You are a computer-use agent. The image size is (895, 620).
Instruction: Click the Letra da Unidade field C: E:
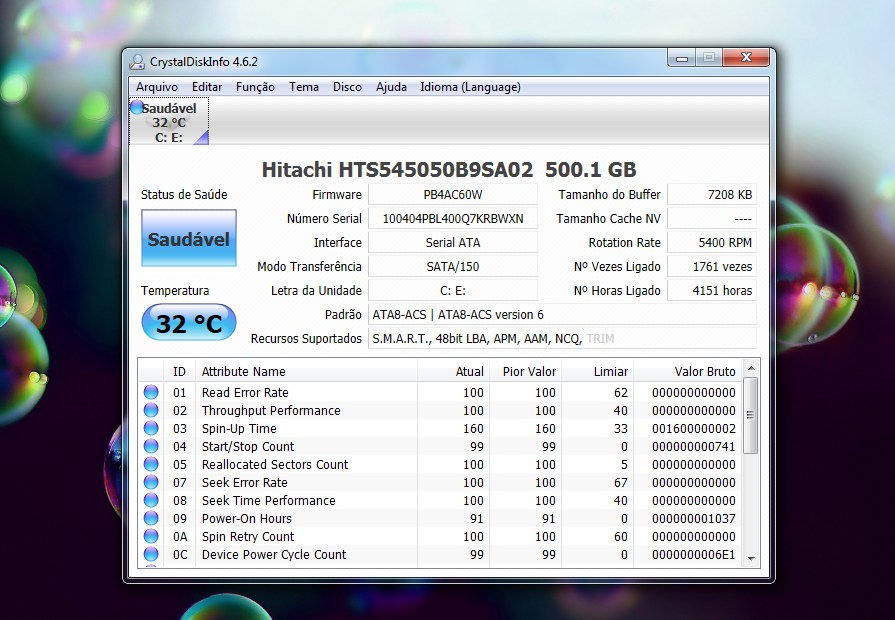453,291
